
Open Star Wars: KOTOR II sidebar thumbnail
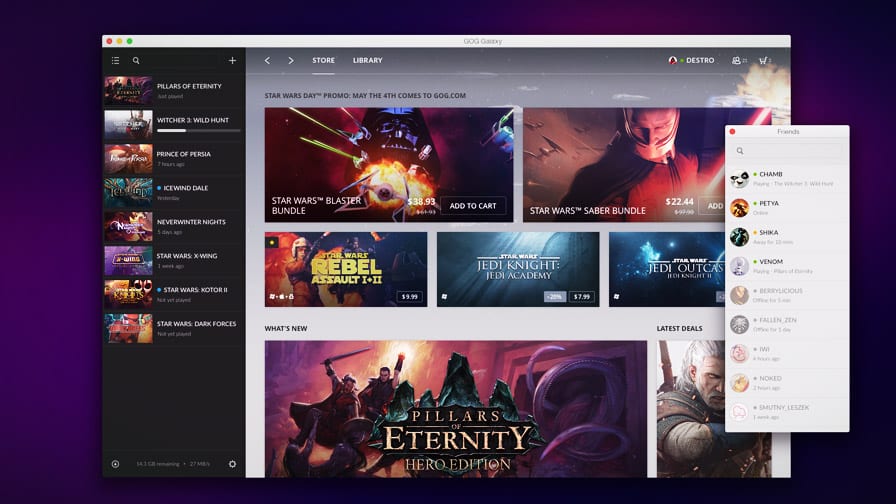tap(129, 294)
